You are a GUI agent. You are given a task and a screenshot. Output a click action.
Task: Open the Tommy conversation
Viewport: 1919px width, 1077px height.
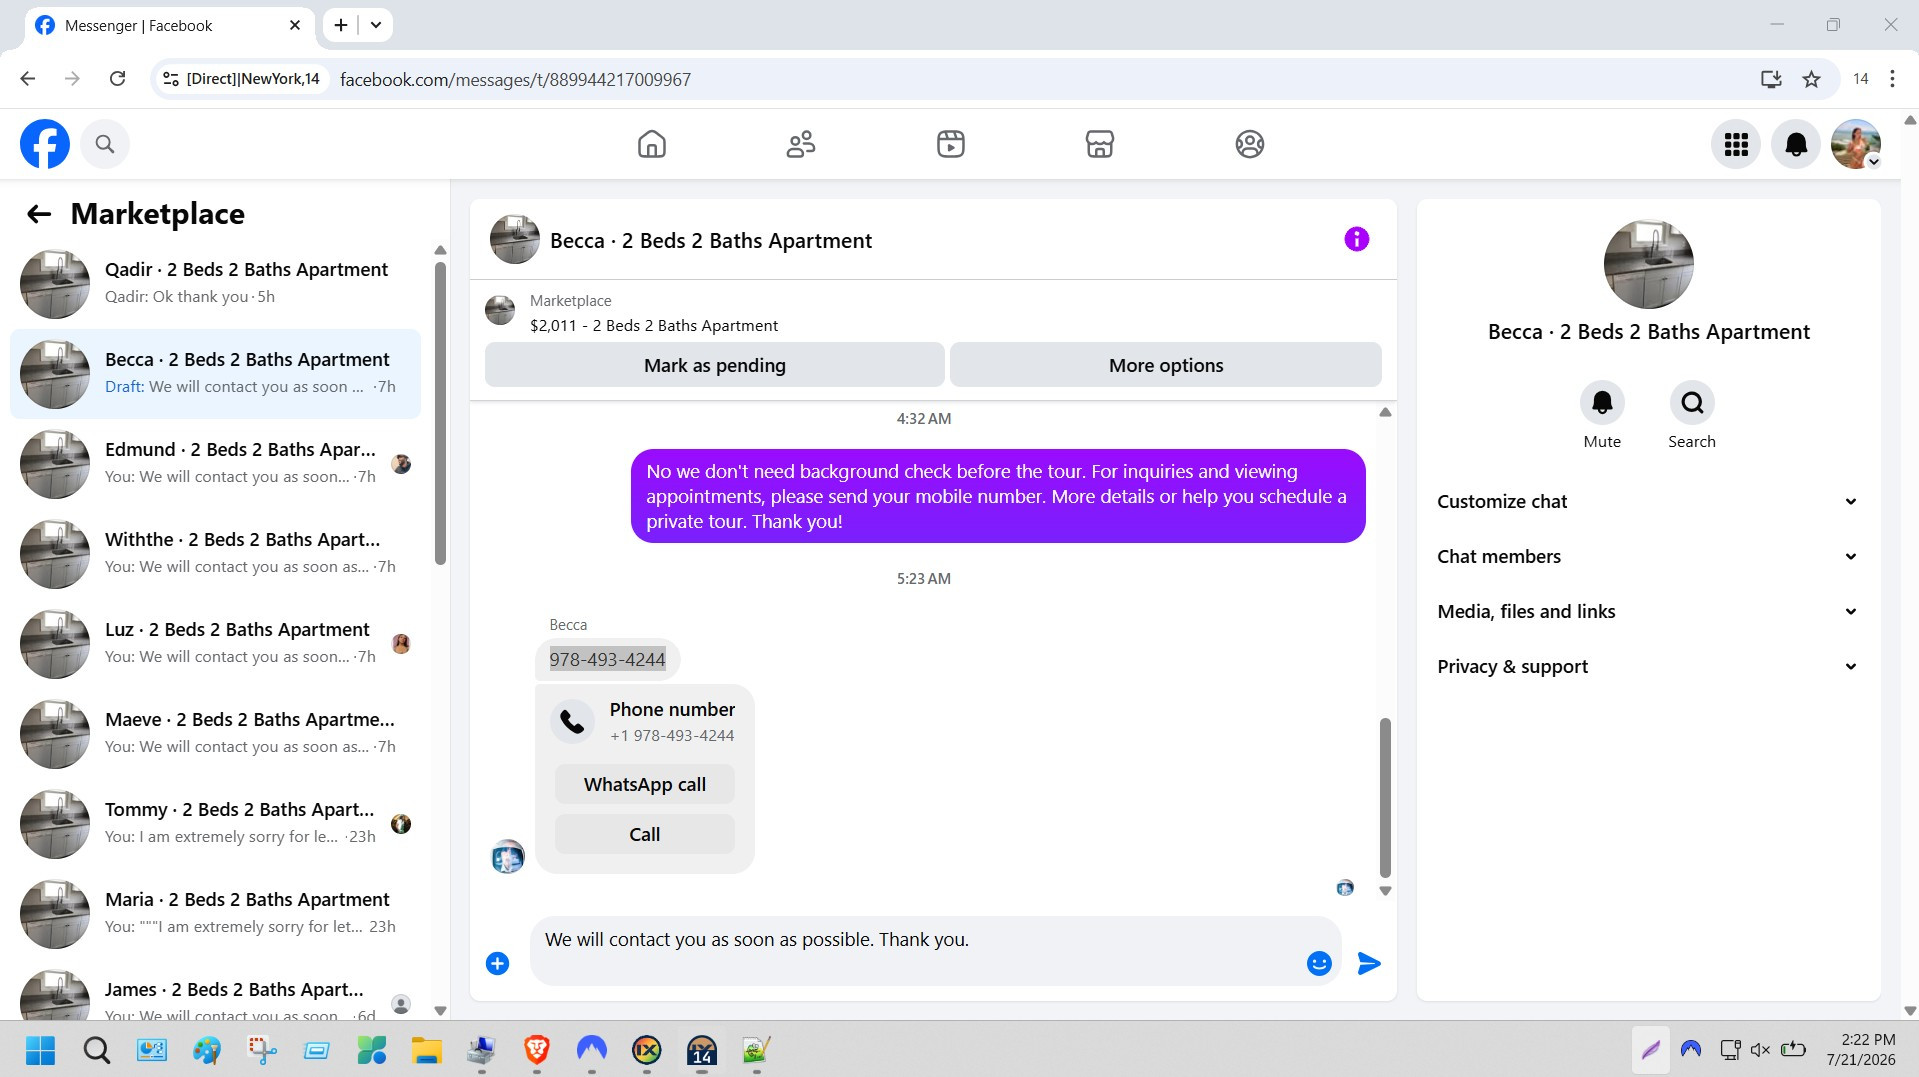[x=215, y=824]
